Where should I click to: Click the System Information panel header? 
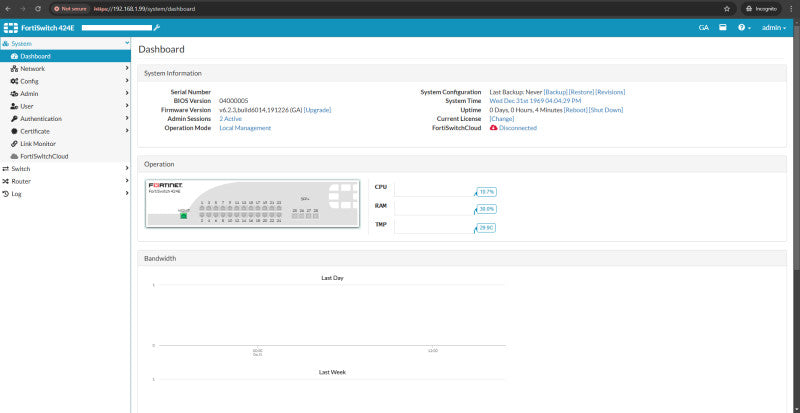462,74
